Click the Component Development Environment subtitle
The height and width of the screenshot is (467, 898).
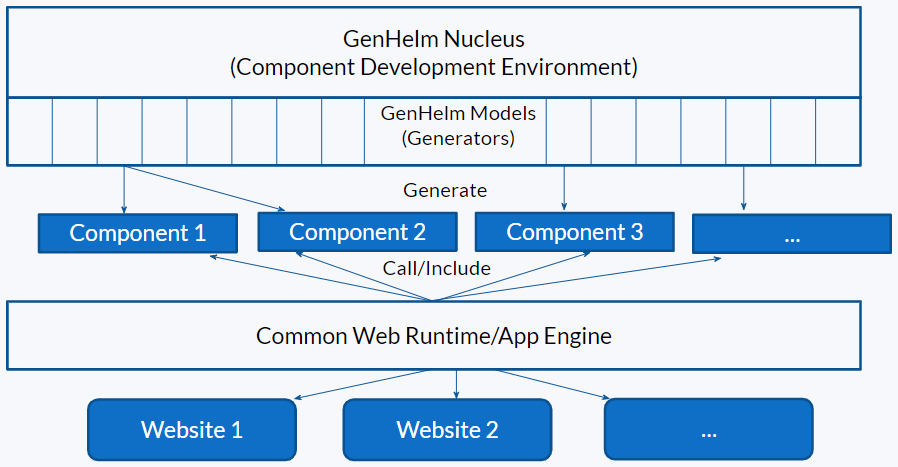tap(433, 68)
